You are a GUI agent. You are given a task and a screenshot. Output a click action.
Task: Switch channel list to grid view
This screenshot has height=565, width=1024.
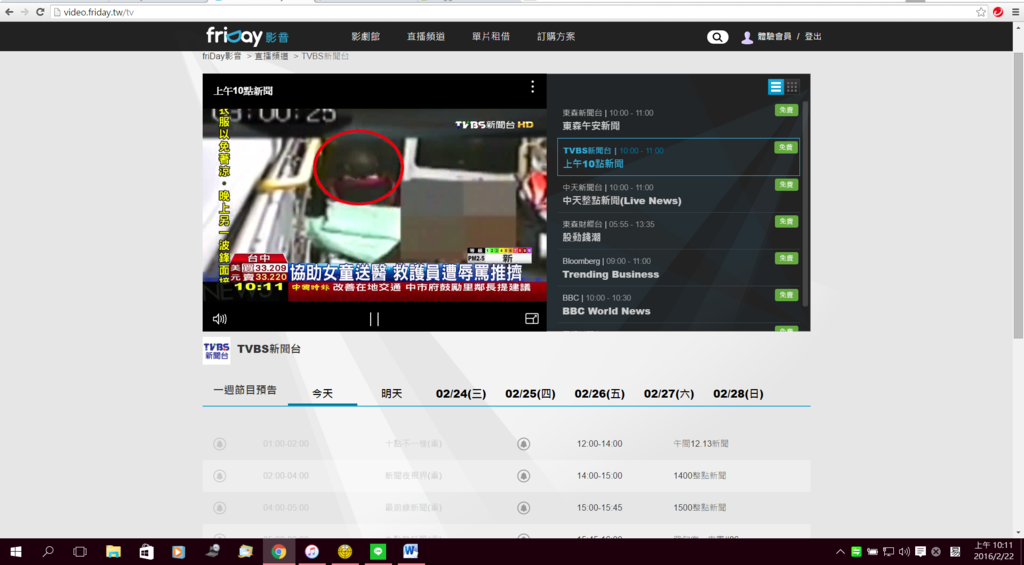[x=792, y=87]
